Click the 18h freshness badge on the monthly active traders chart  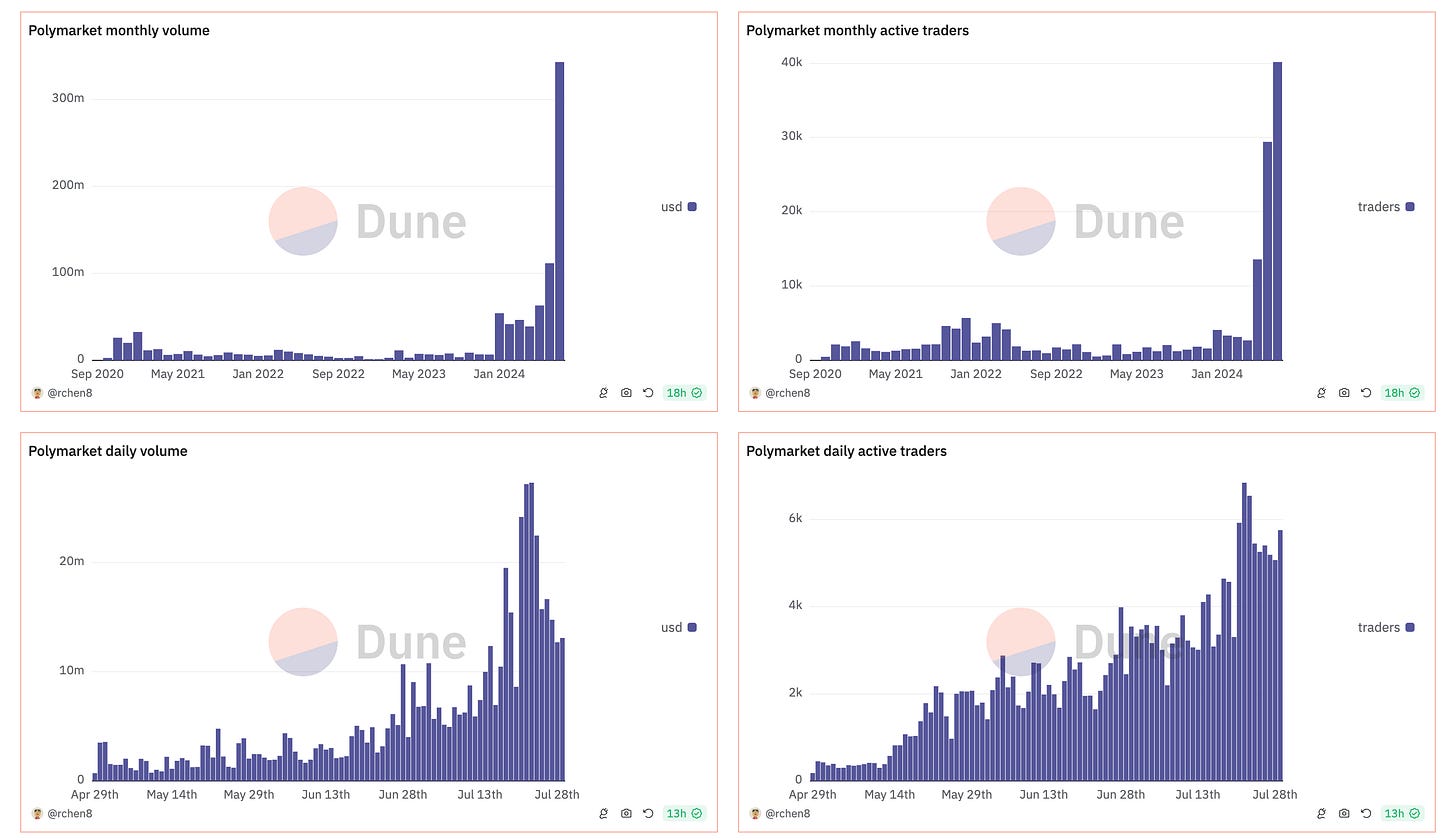coord(1402,393)
